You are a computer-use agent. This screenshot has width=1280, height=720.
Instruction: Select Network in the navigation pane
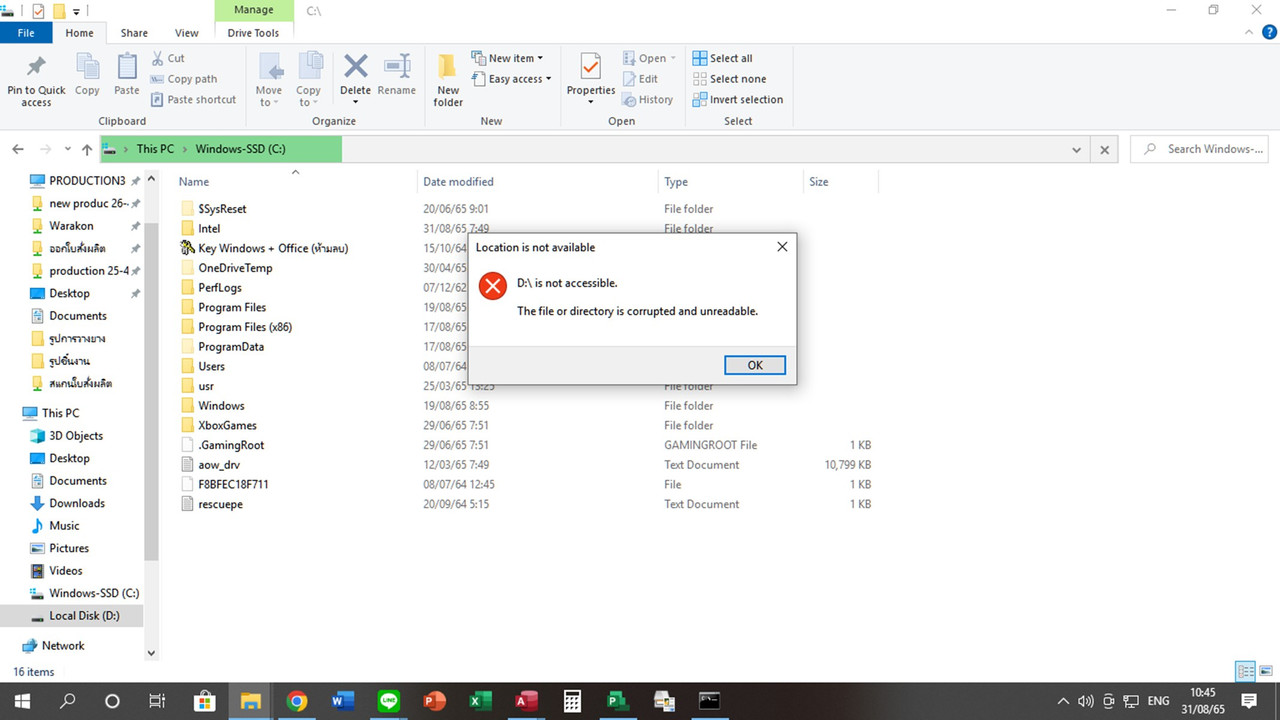pos(63,646)
